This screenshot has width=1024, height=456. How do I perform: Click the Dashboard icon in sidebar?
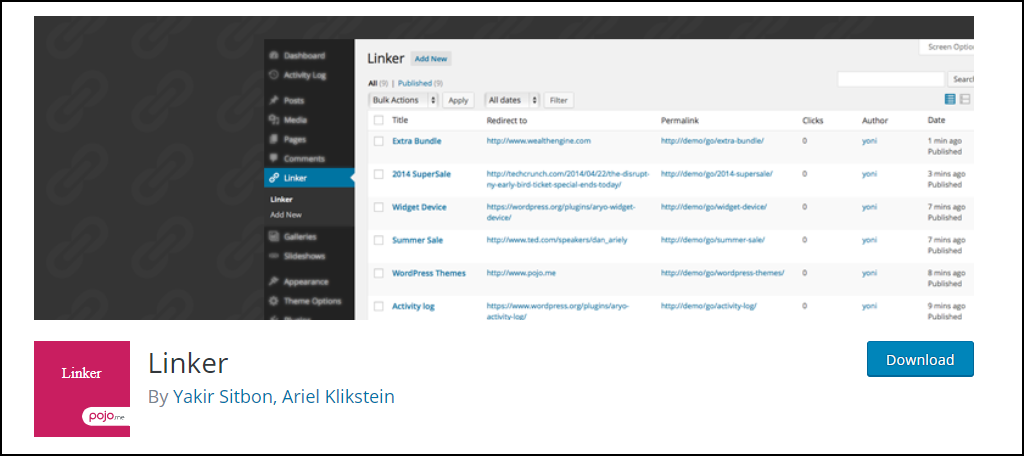click(274, 56)
